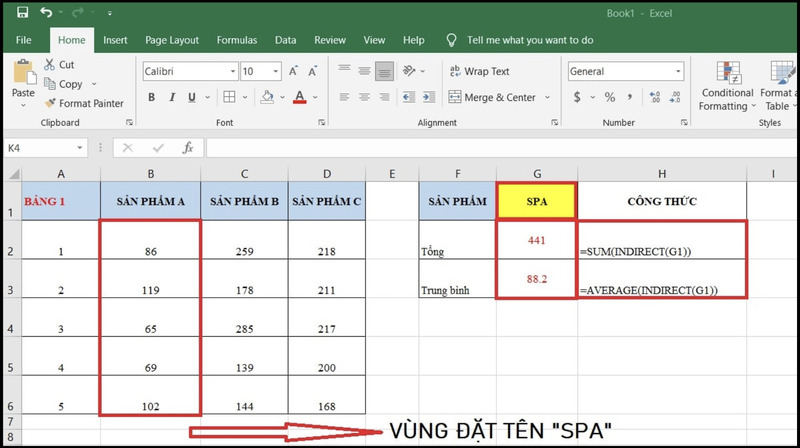Click the formula bar input area
This screenshot has height=448, width=800.
502,148
